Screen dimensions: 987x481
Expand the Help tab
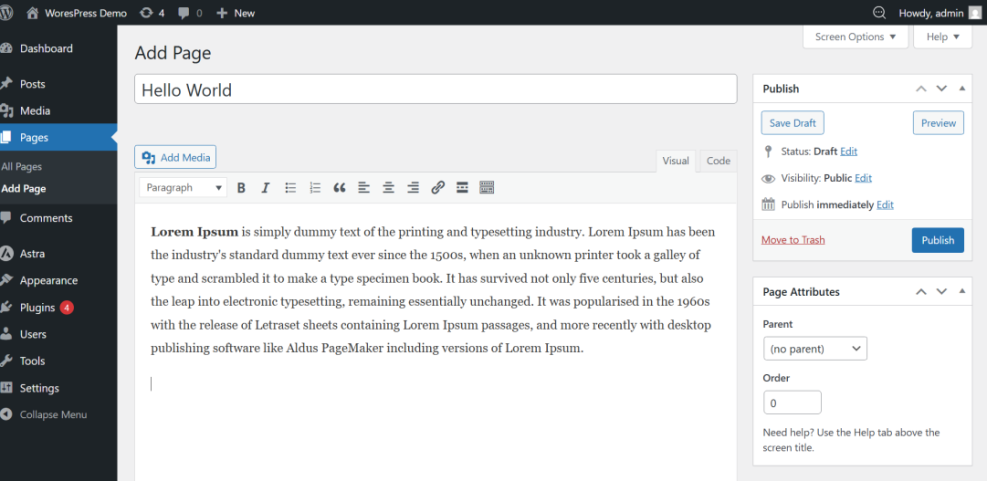point(943,37)
